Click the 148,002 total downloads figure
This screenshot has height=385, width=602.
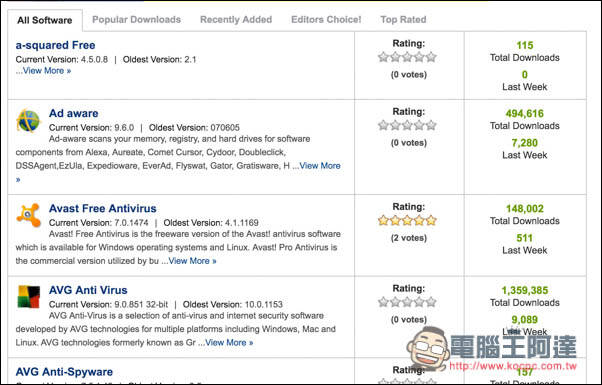tap(524, 209)
